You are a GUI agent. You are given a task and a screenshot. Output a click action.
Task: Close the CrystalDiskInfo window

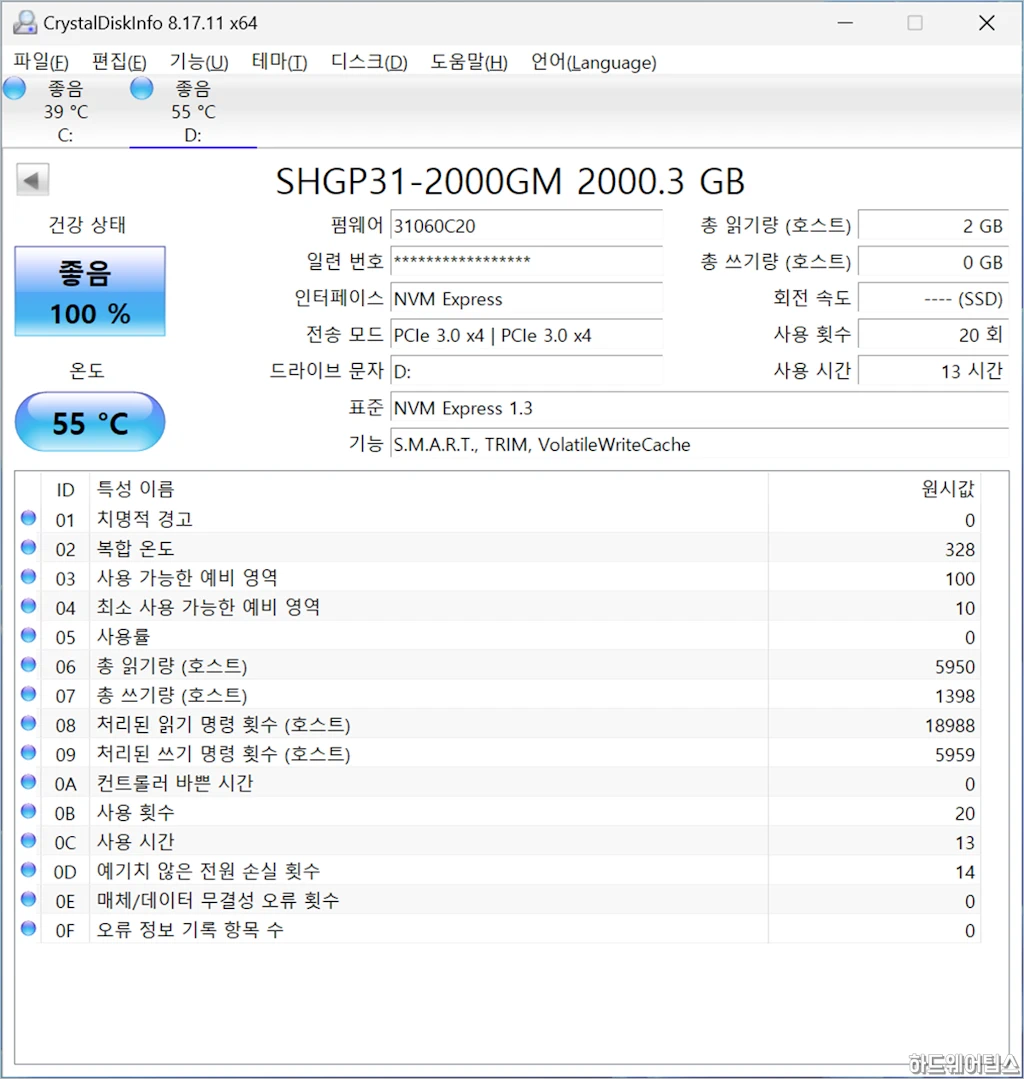pos(987,23)
